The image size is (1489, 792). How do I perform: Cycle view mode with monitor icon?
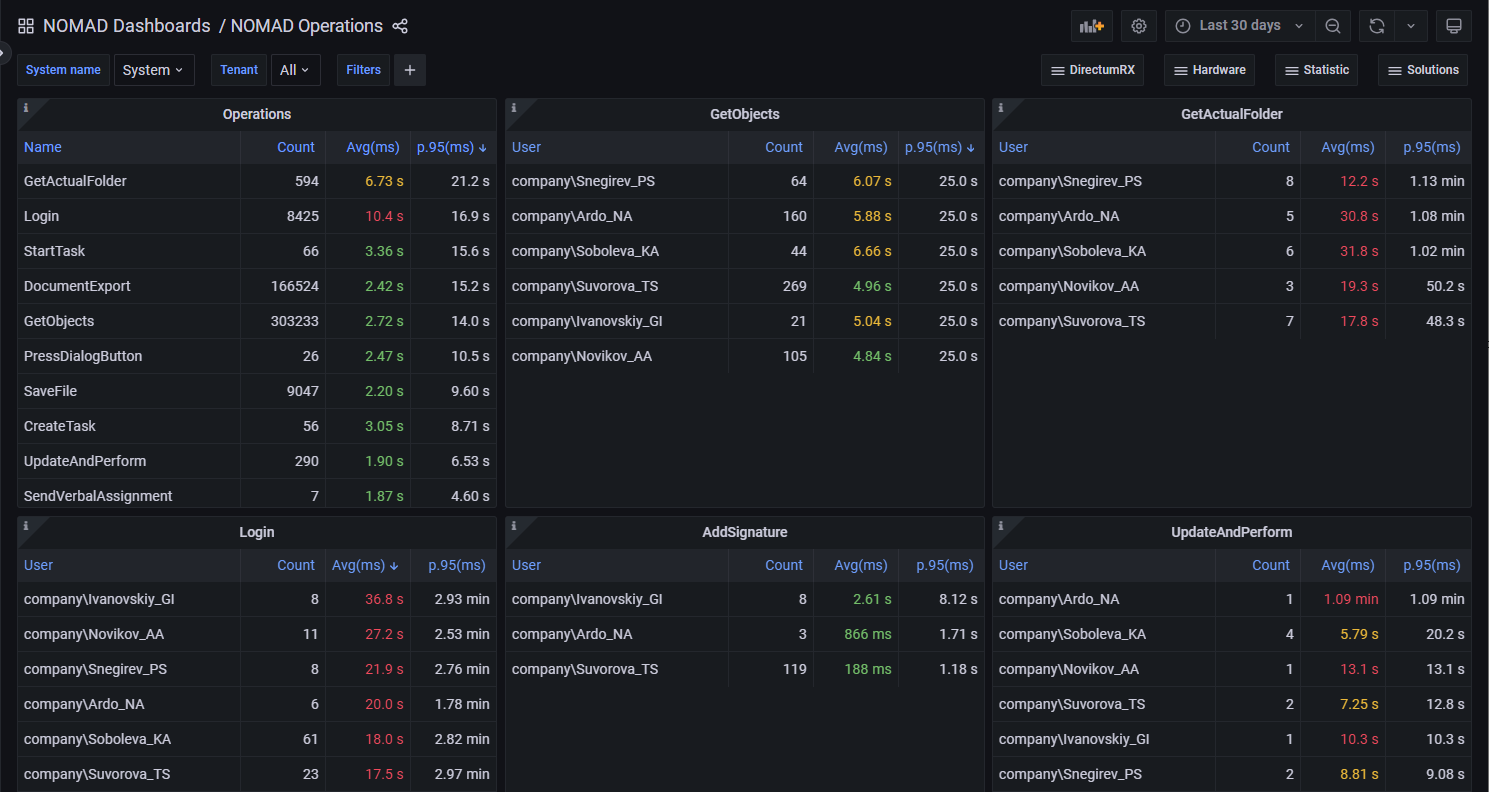[x=1454, y=26]
